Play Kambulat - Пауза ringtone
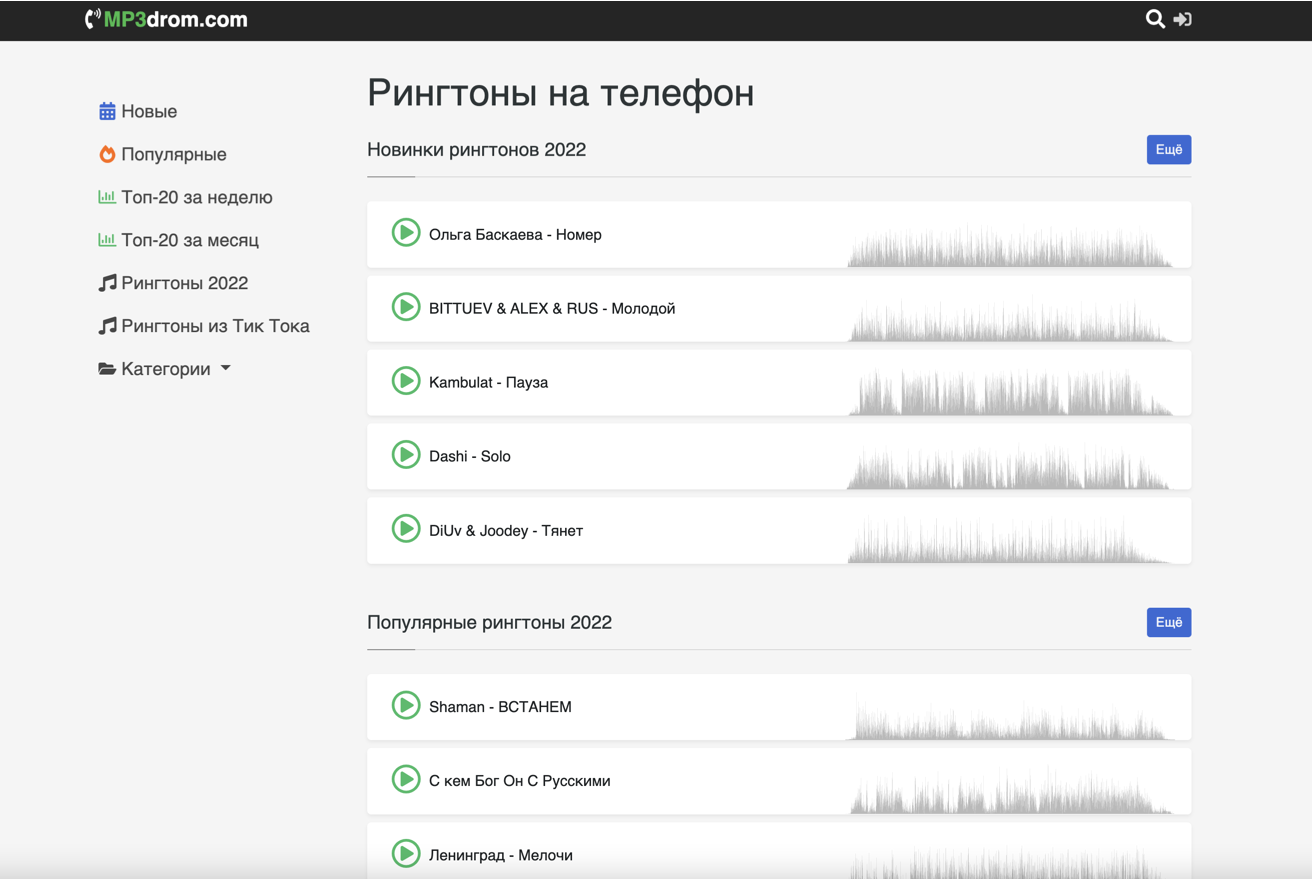 click(405, 381)
